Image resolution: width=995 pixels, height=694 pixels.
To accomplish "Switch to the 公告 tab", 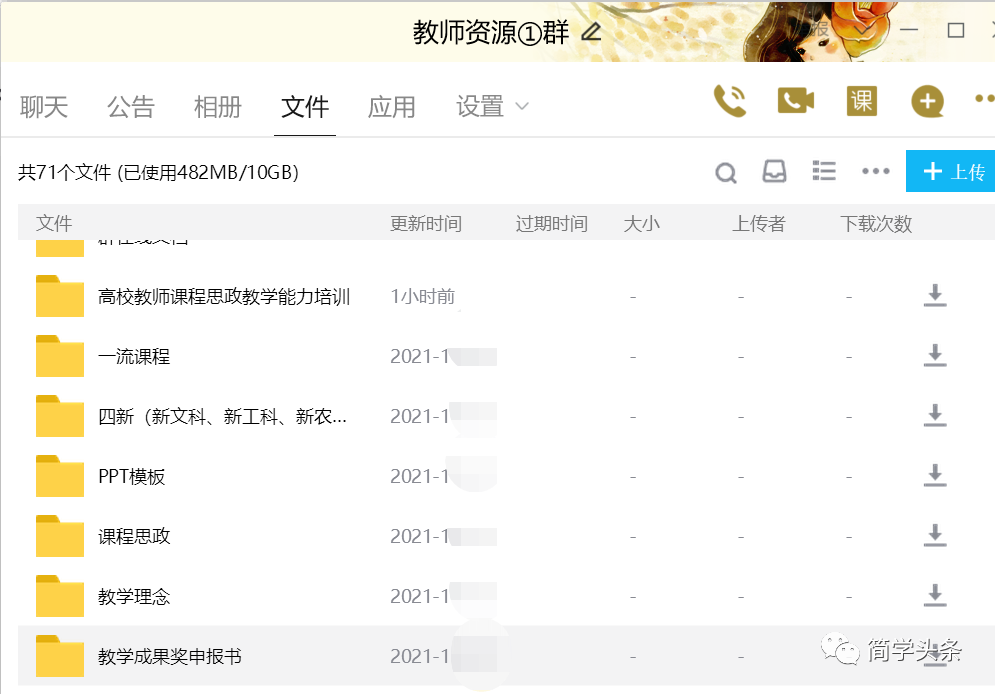I will (131, 107).
